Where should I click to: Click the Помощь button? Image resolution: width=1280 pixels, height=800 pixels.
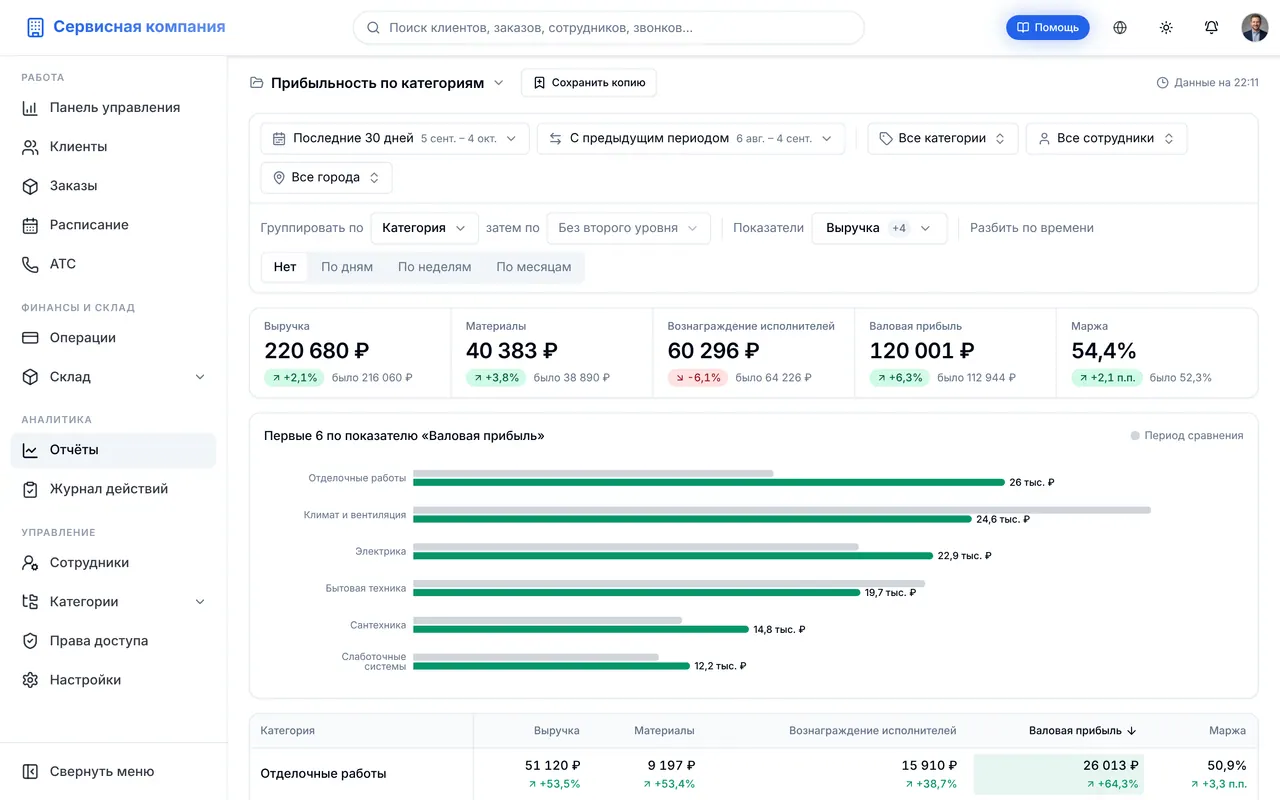point(1048,28)
